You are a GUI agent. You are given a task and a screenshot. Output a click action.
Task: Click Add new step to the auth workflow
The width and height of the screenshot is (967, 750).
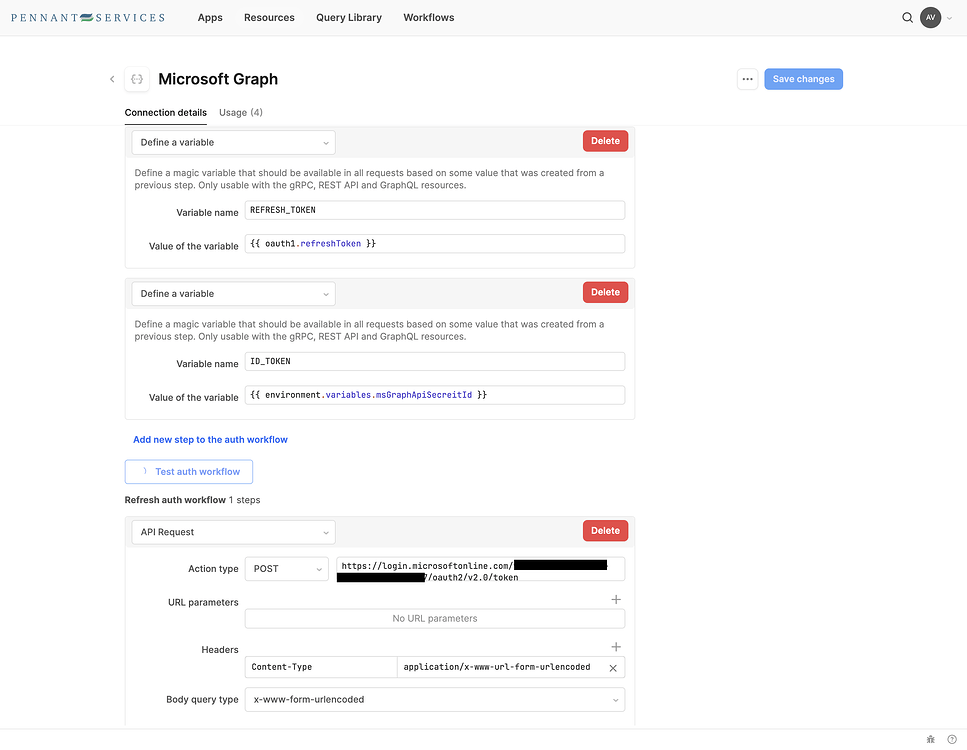pyautogui.click(x=210, y=440)
